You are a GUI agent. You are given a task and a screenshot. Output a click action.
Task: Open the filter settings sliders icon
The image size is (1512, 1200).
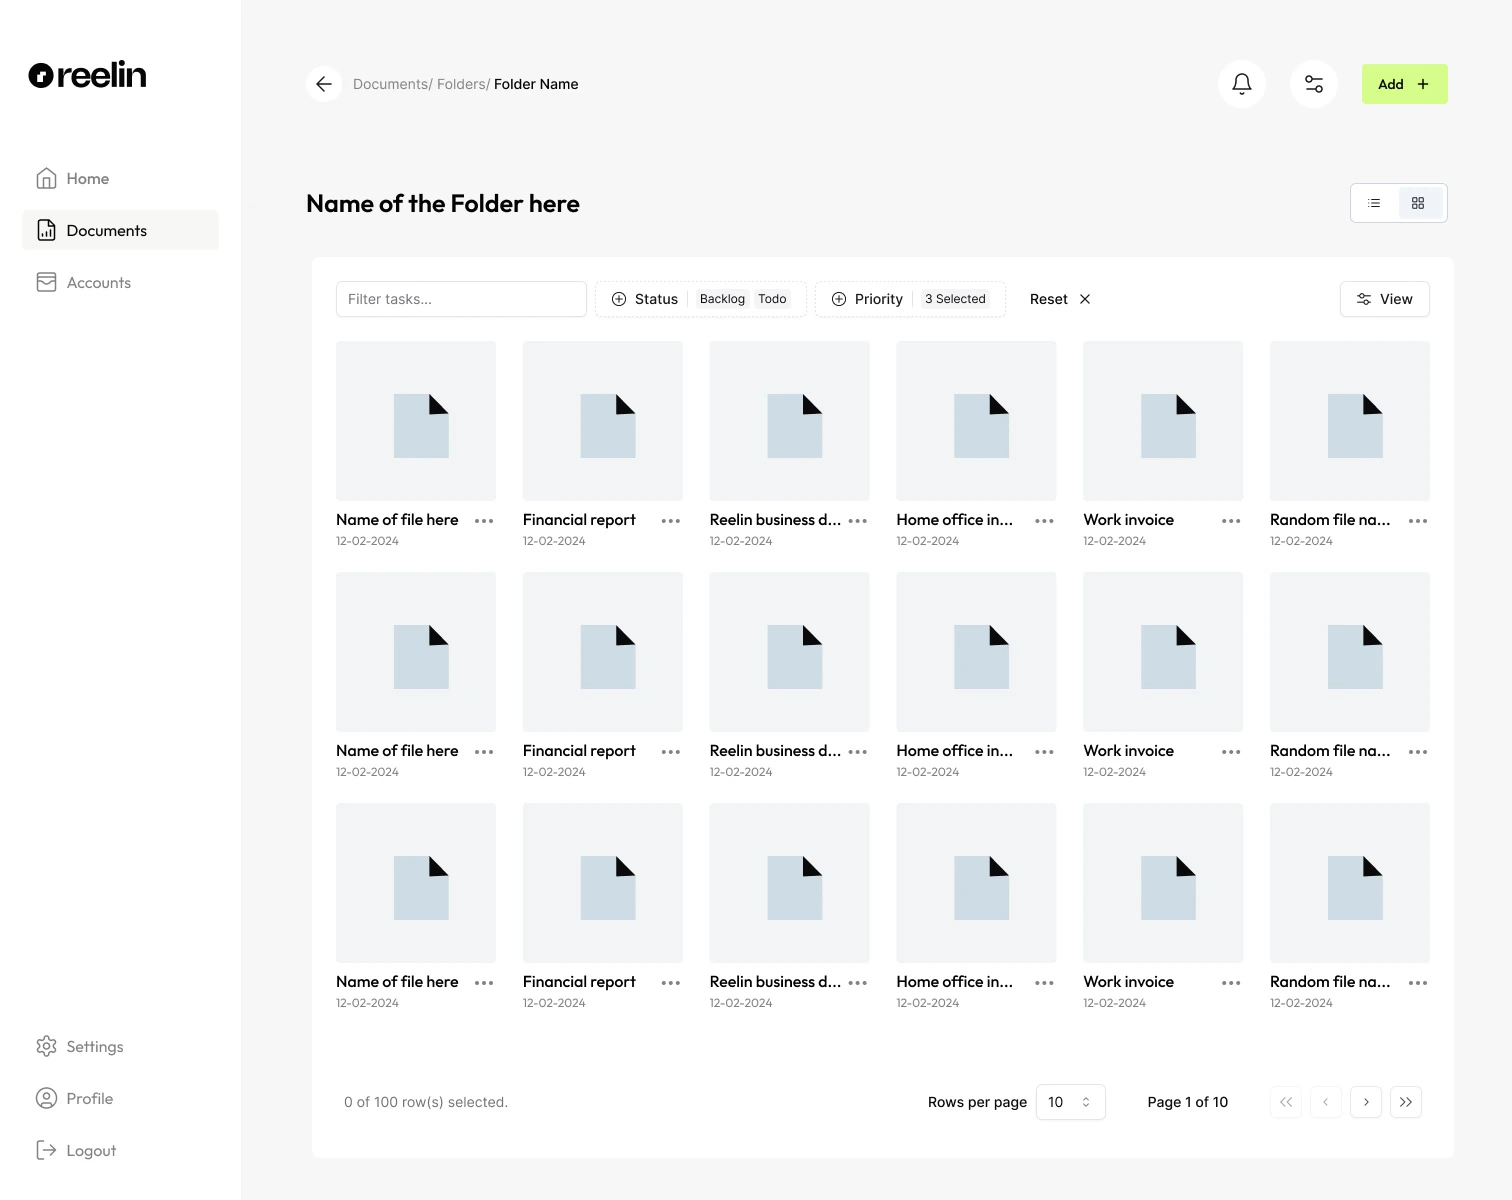(x=1314, y=84)
